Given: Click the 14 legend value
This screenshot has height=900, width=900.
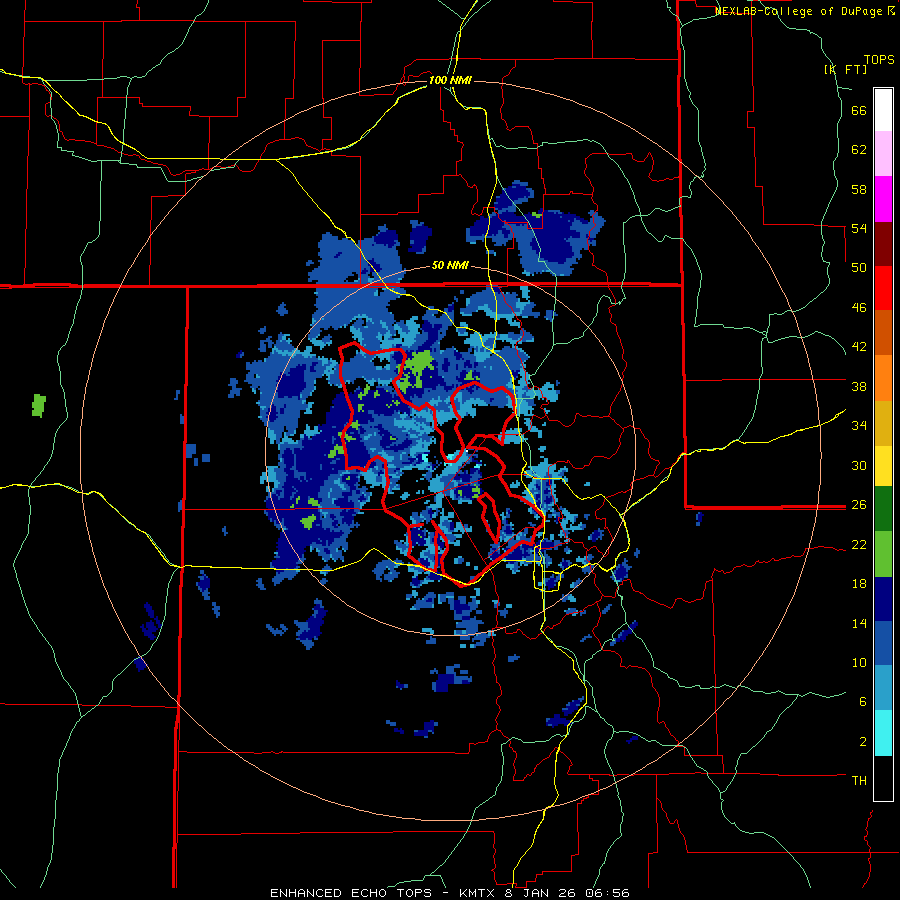Looking at the screenshot, I should [859, 623].
